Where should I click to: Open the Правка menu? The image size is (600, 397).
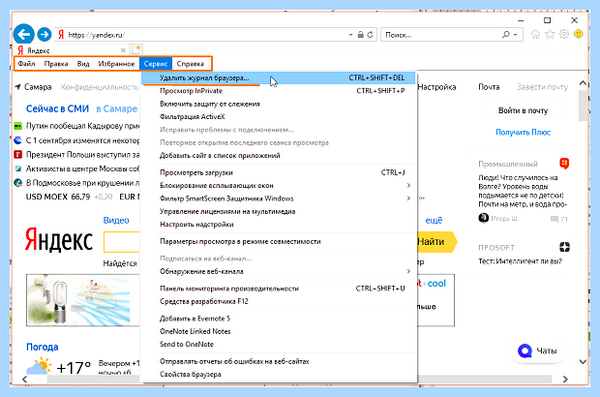(56, 64)
